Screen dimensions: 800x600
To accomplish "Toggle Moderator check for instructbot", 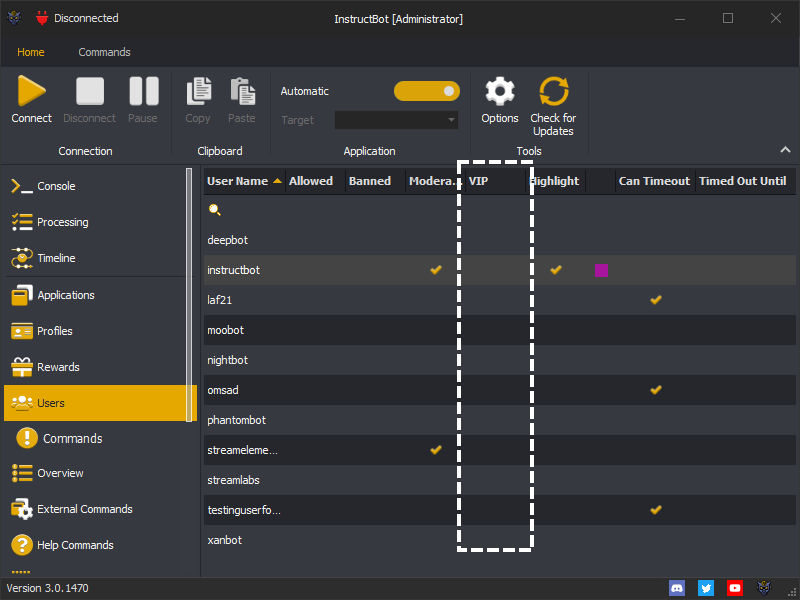I will coord(436,270).
